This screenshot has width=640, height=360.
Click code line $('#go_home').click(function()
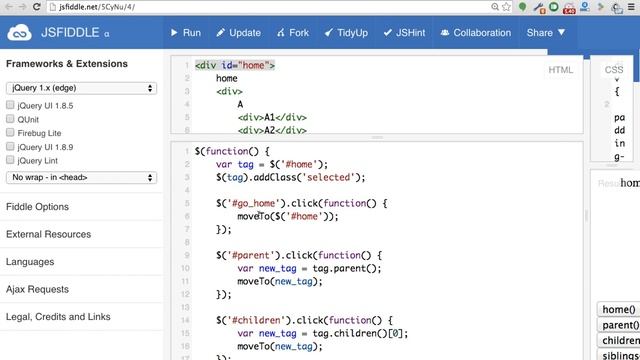tap(302, 203)
